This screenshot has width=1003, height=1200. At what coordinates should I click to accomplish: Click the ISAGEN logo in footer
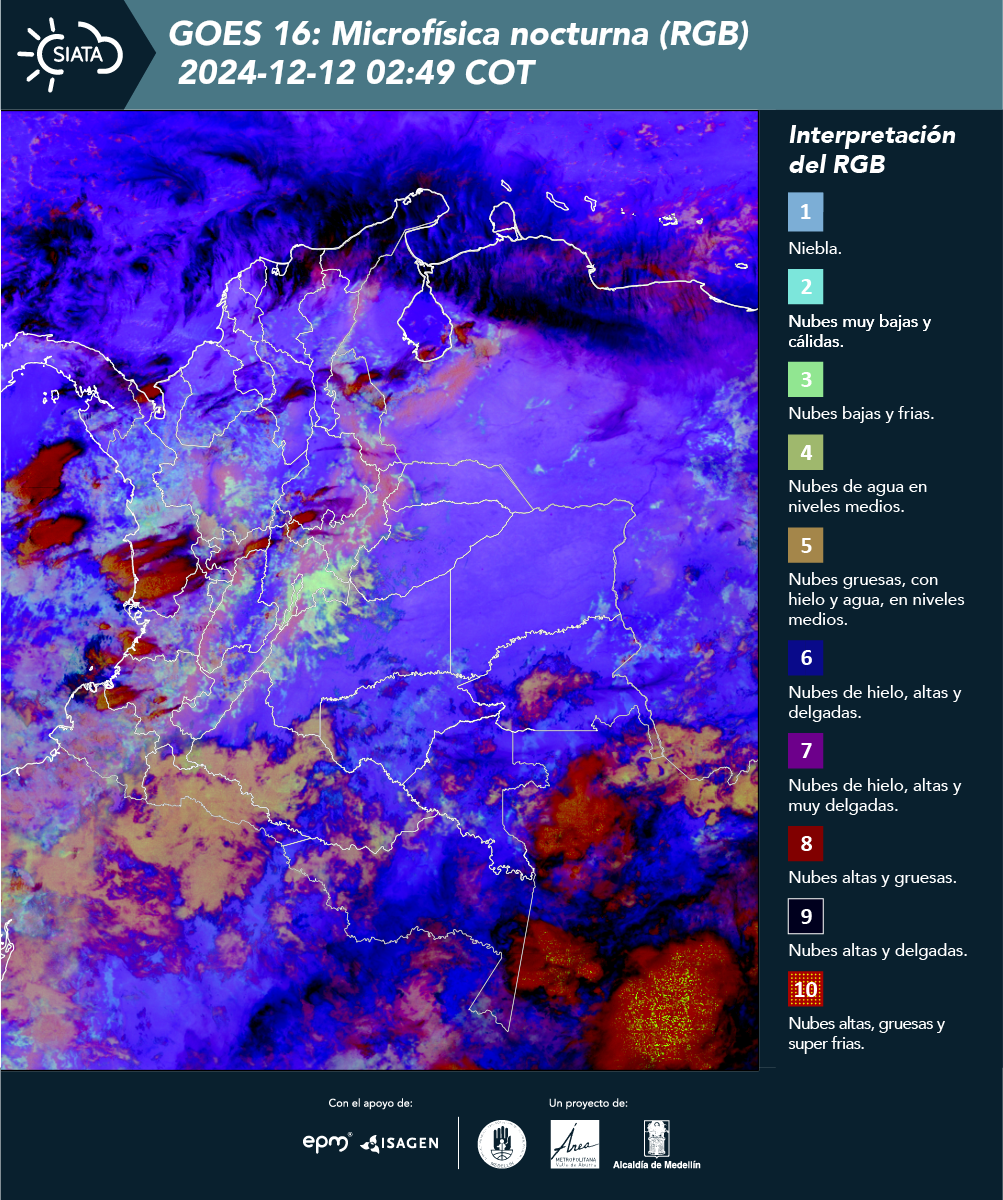click(399, 1143)
